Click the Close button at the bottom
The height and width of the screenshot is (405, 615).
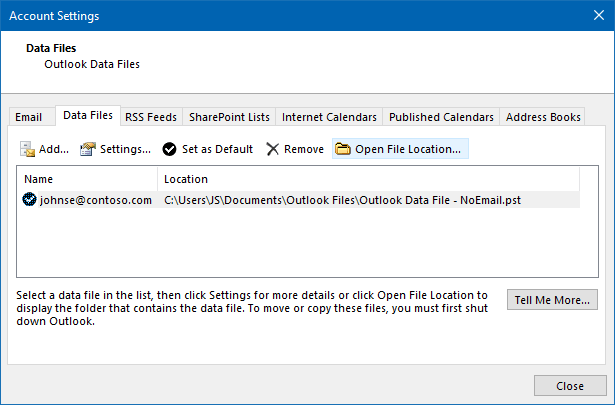tap(570, 386)
